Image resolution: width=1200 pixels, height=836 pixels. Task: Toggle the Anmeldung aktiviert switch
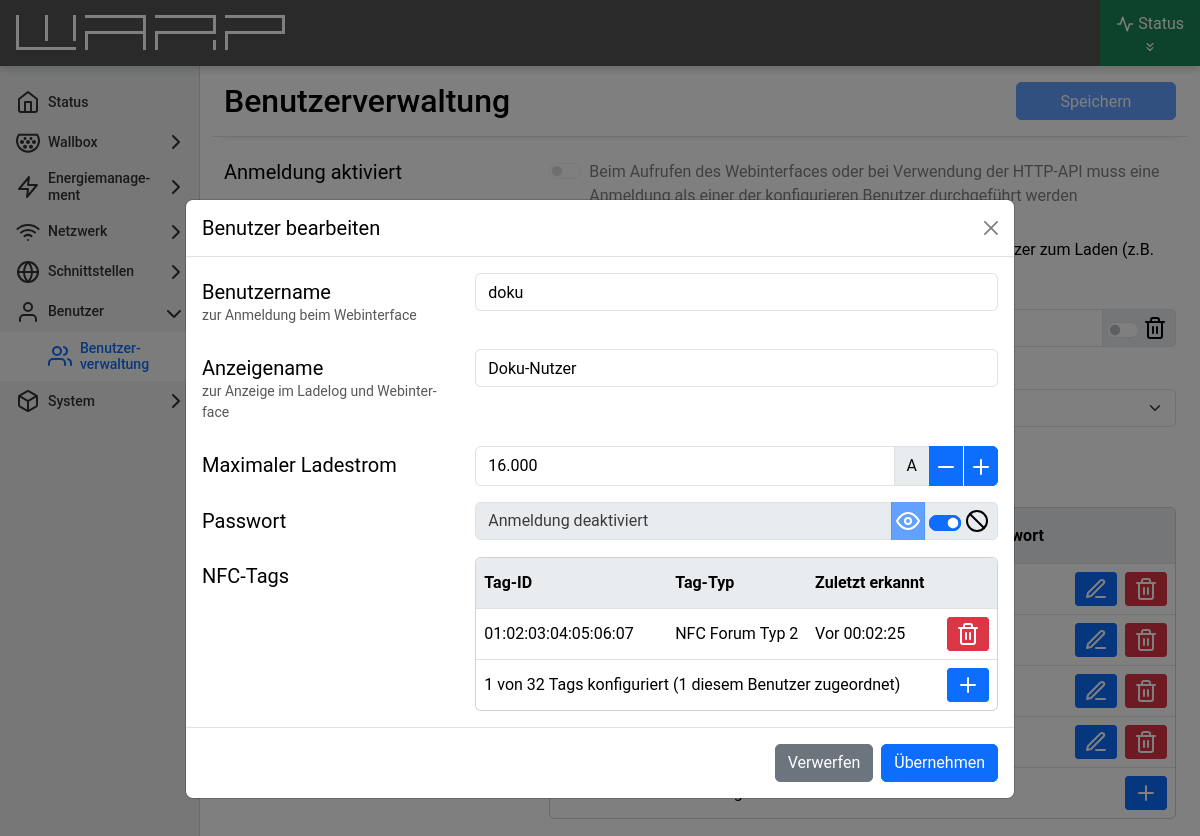pos(565,172)
